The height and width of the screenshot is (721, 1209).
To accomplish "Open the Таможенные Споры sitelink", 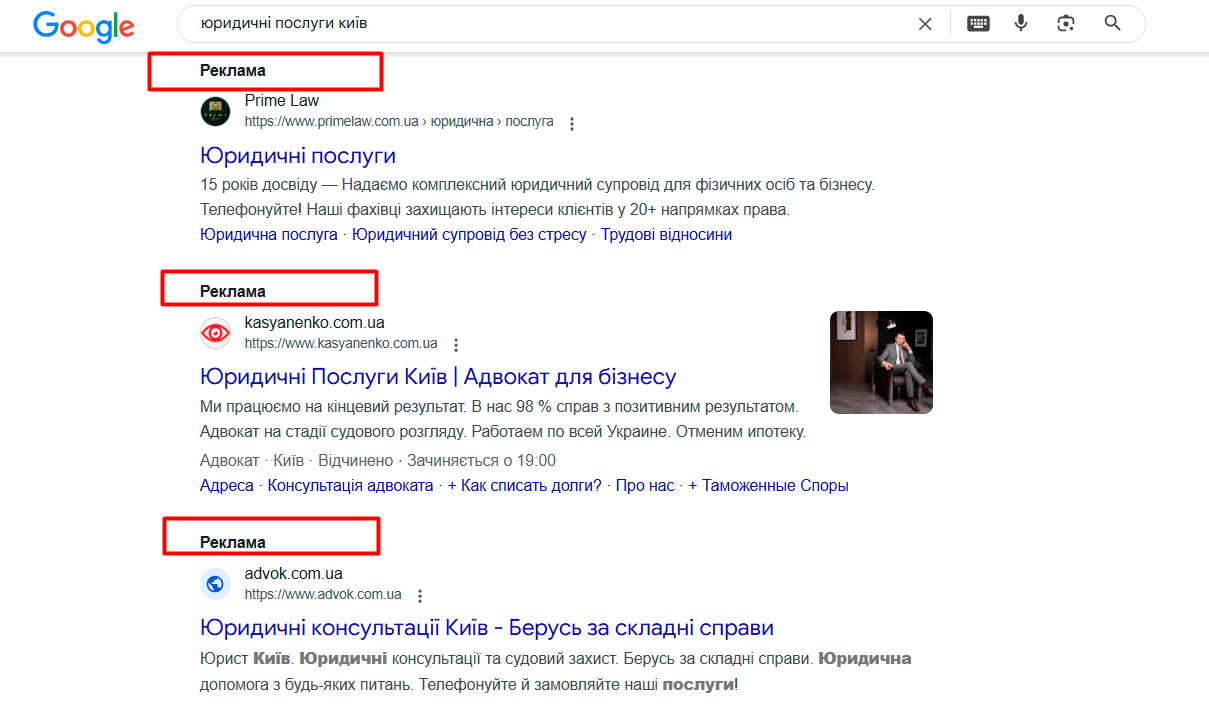I will (x=768, y=486).
